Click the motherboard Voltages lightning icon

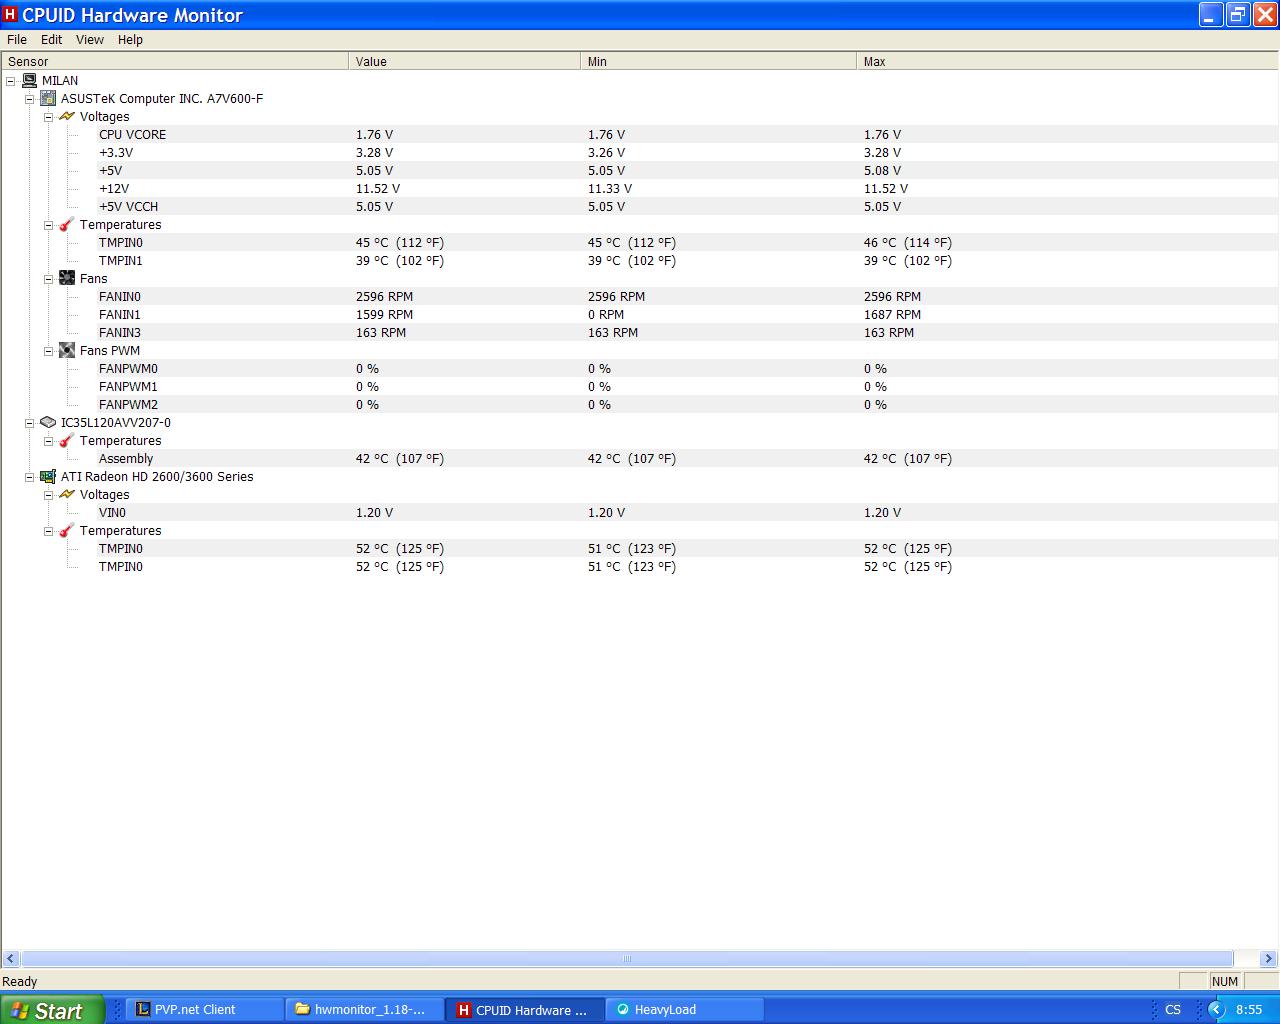tap(67, 116)
